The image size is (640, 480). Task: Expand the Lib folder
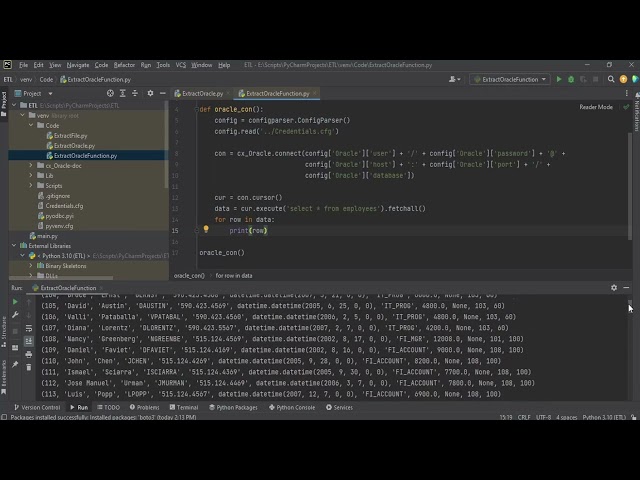tap(31, 176)
